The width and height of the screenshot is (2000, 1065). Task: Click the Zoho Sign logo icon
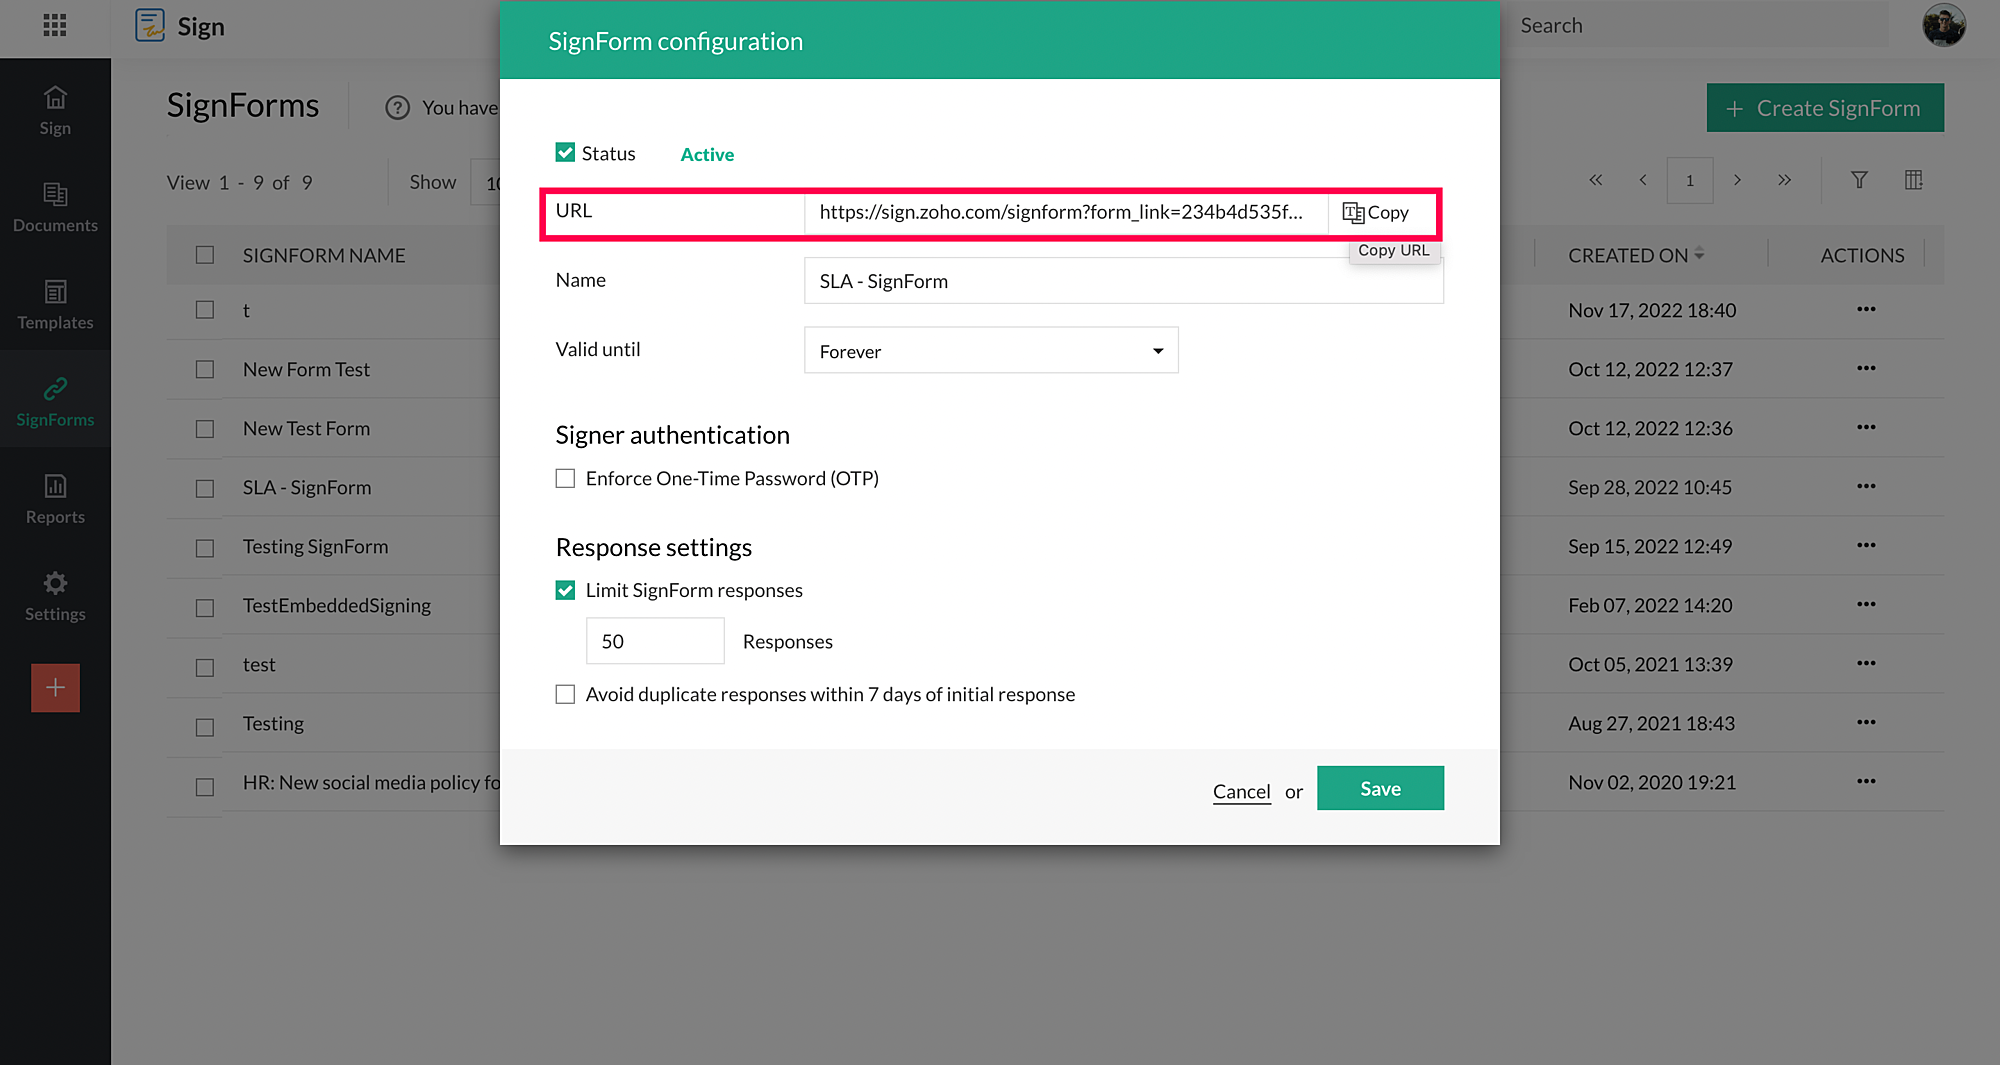[150, 25]
